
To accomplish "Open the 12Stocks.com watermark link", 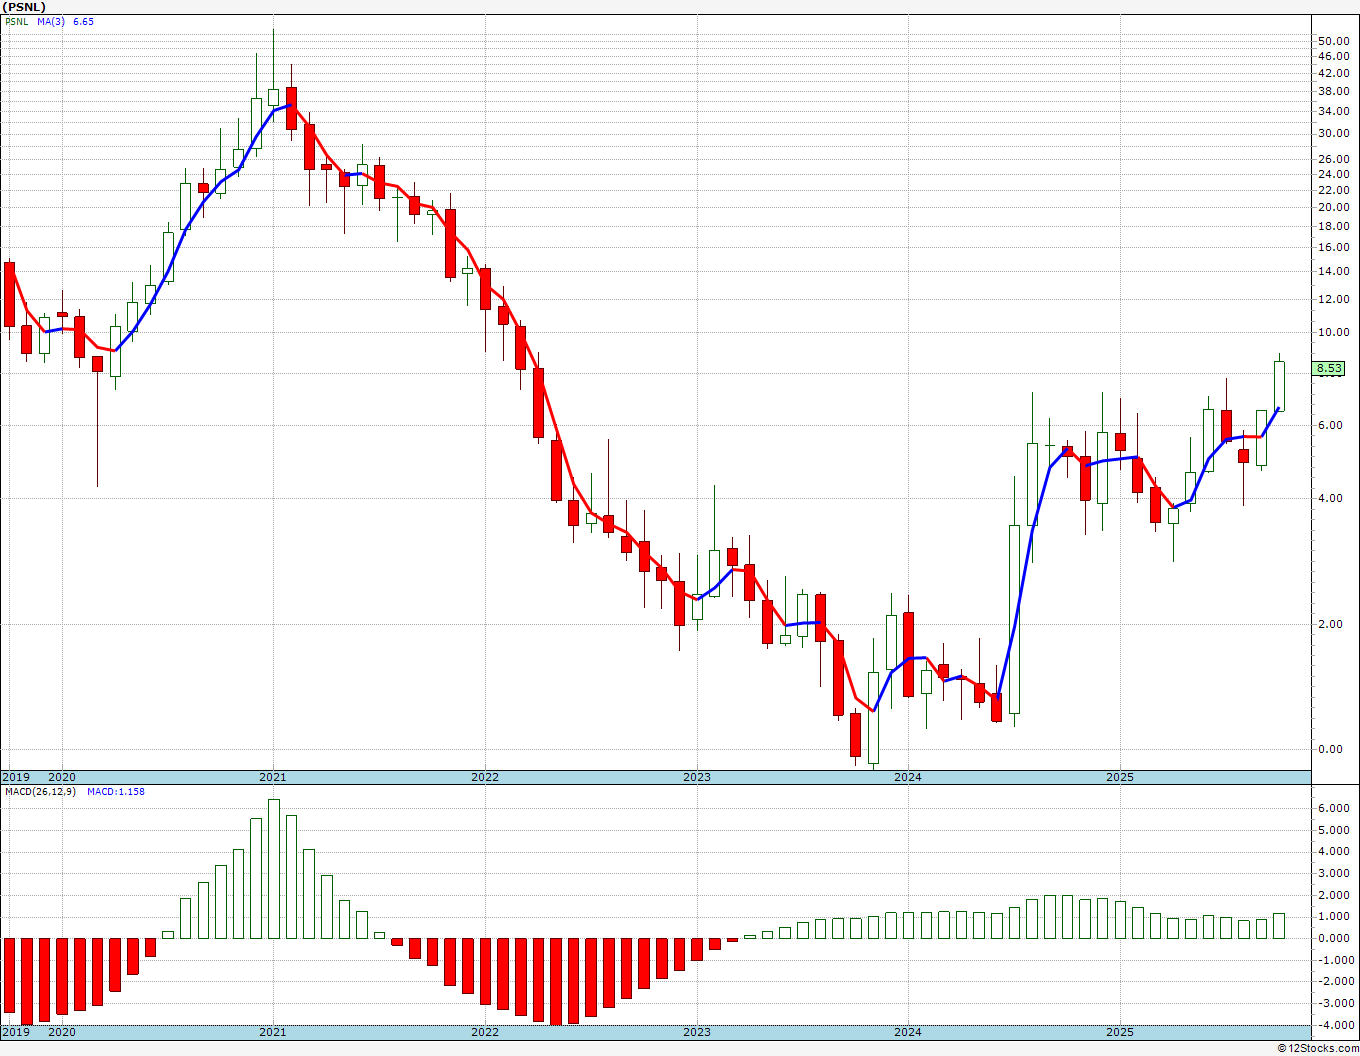I will click(1318, 1048).
